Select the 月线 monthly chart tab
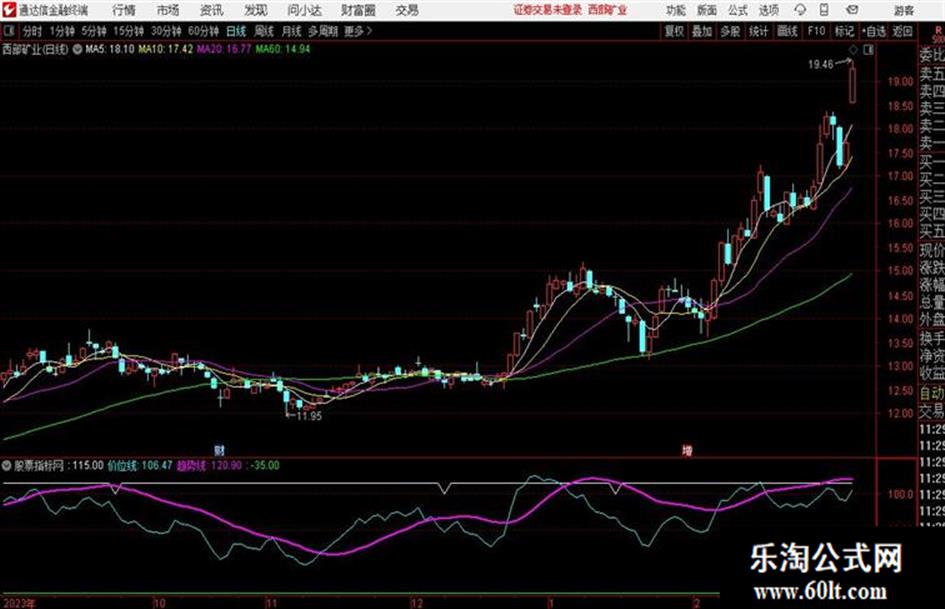This screenshot has width=945, height=609. pyautogui.click(x=292, y=31)
